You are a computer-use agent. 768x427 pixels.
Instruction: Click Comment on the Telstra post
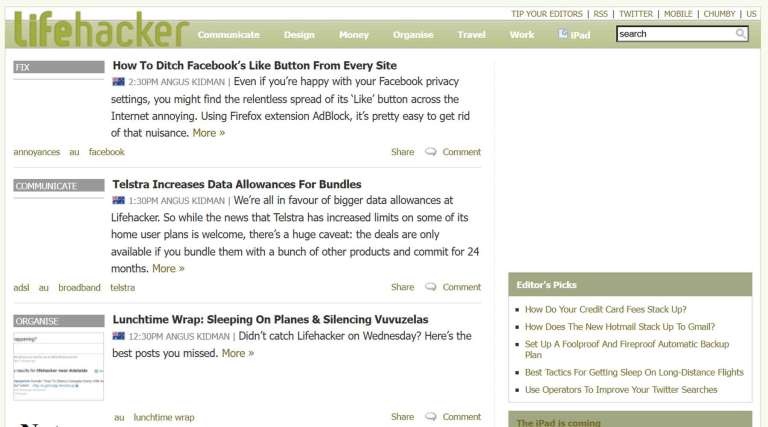[x=462, y=287]
